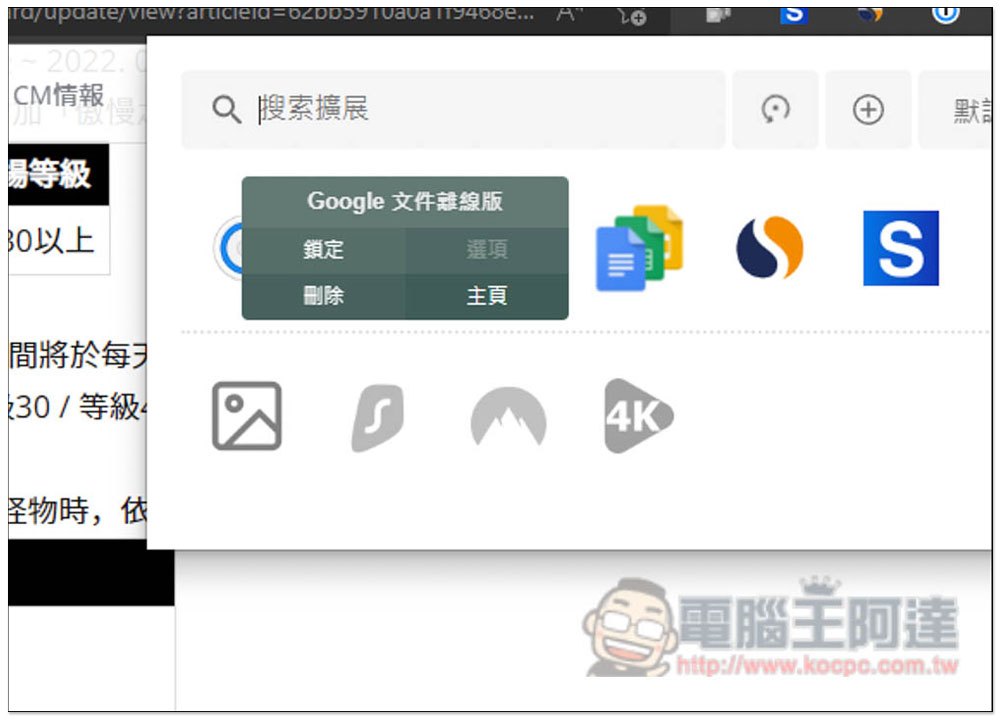Open the blue S square extension
Image resolution: width=1000 pixels, height=720 pixels.
point(901,248)
